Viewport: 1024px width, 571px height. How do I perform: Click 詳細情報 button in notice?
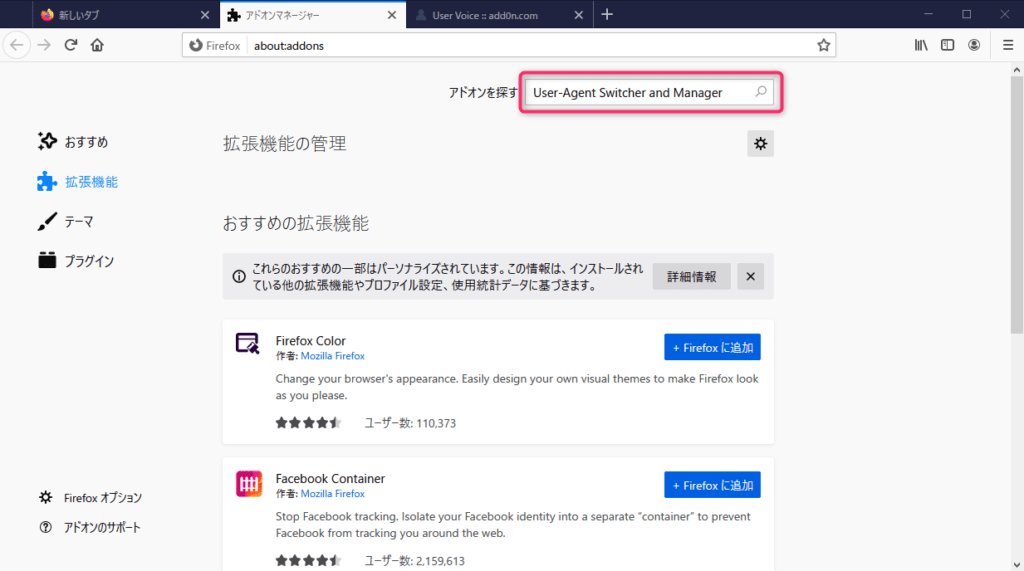pyautogui.click(x=691, y=276)
